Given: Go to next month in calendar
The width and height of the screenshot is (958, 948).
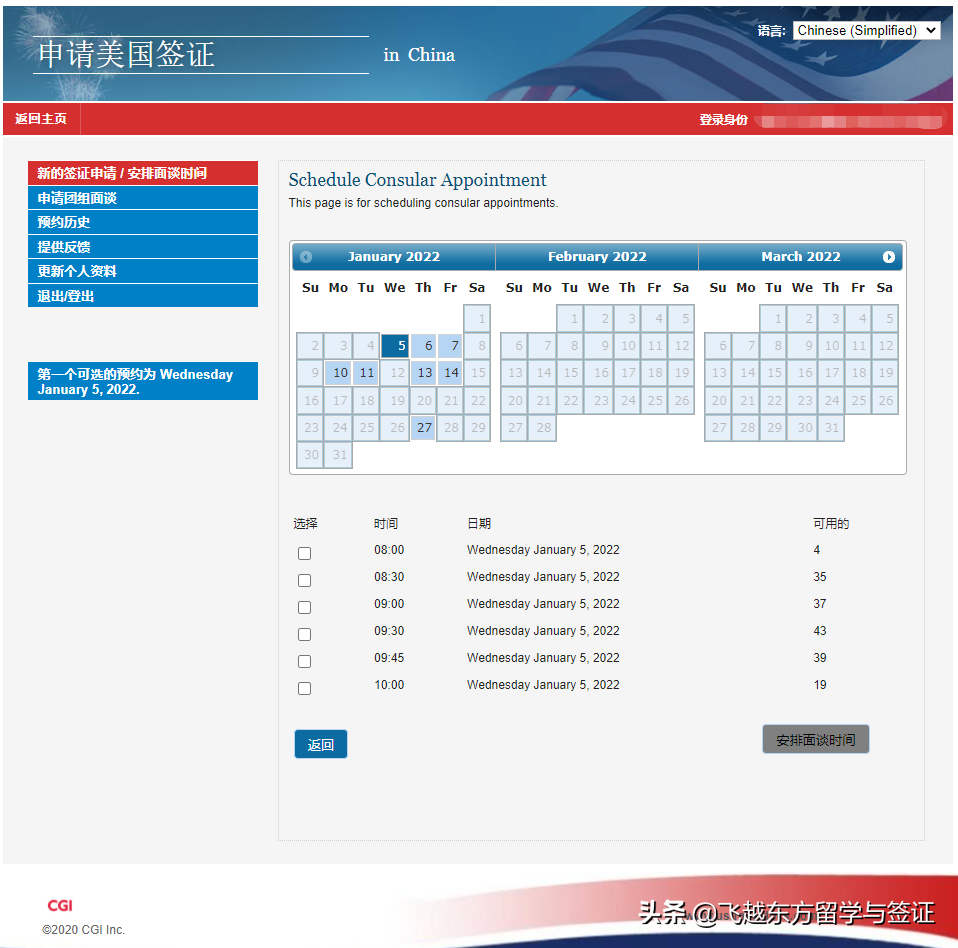Looking at the screenshot, I should click(x=889, y=257).
